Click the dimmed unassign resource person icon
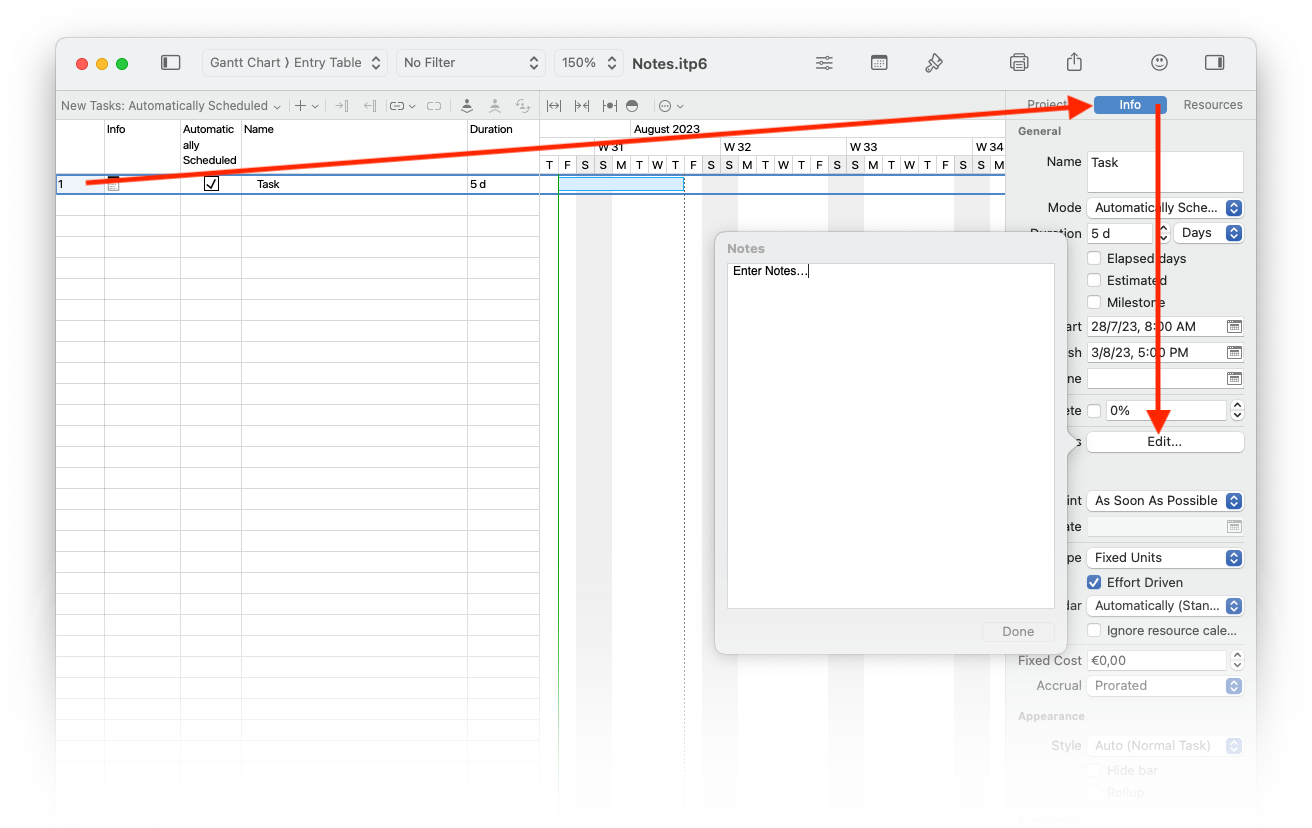 [495, 105]
